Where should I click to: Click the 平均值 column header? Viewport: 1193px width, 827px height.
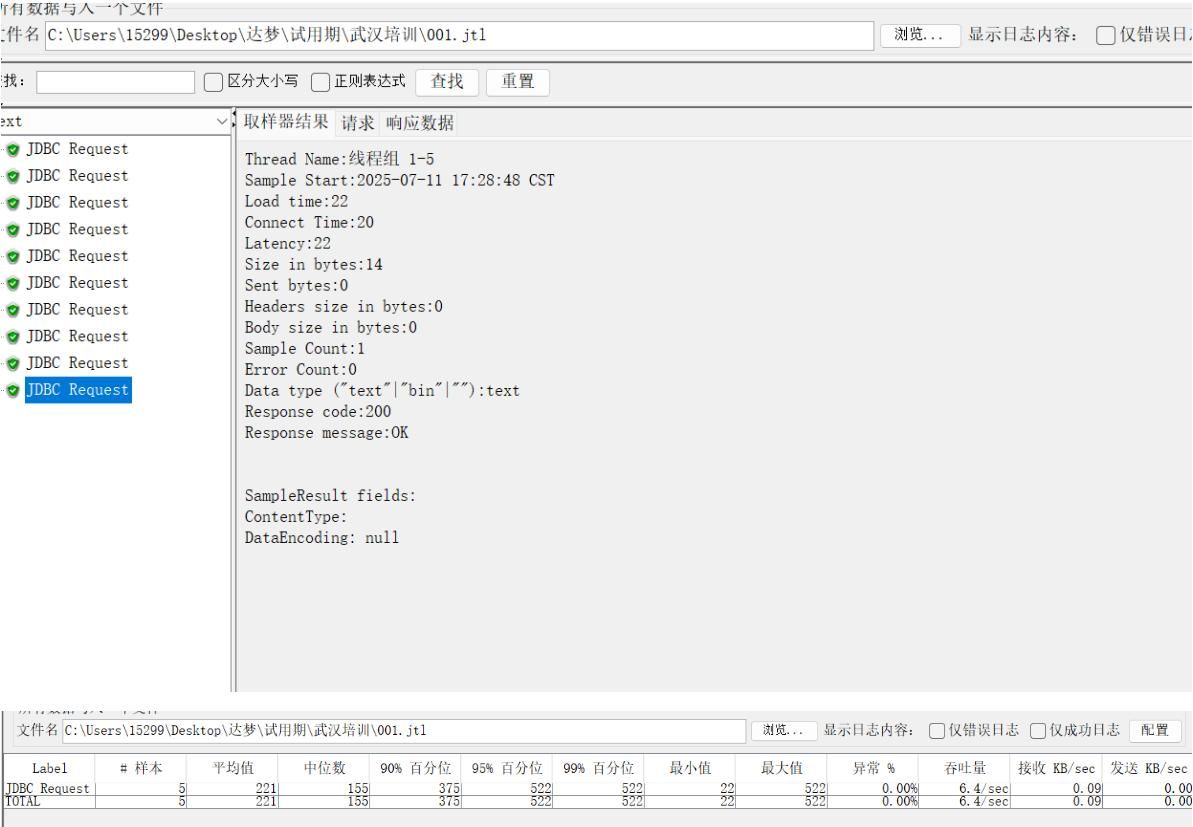pos(233,768)
